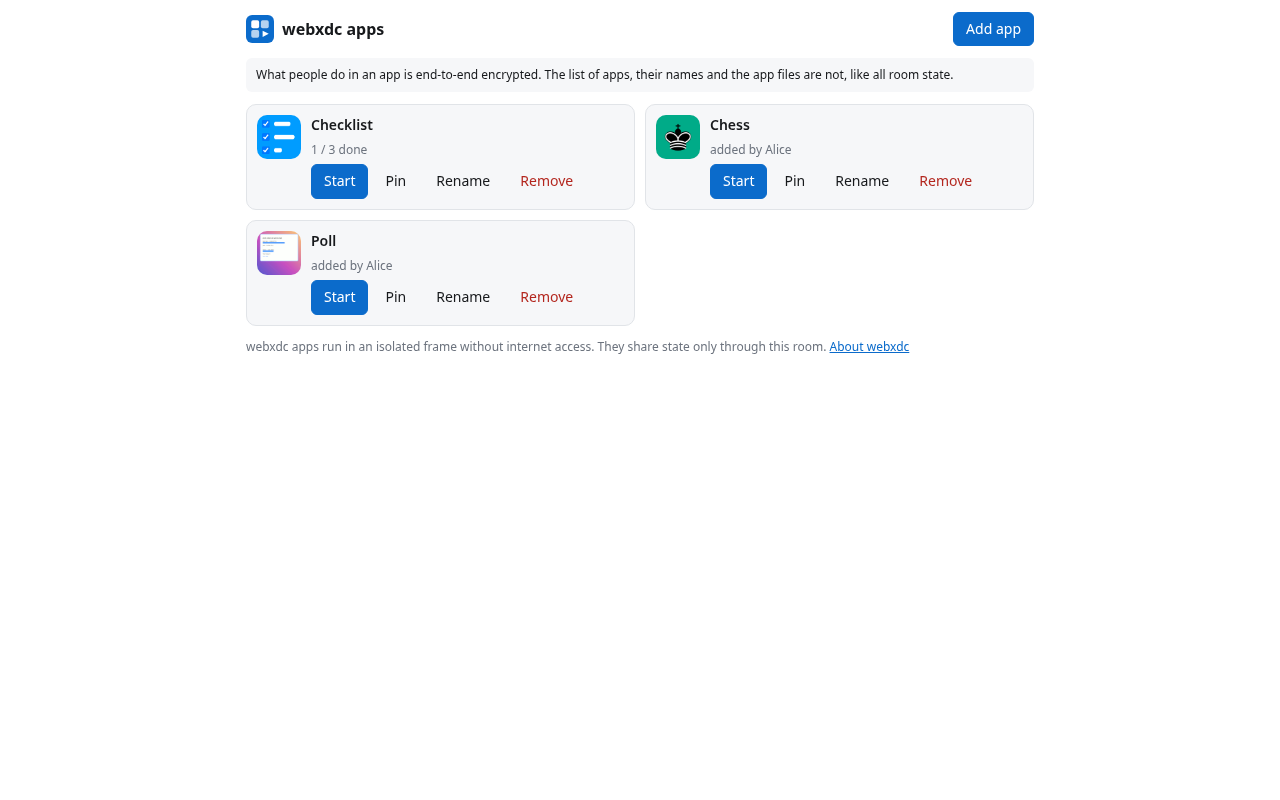Pin the Poll app
This screenshot has height=800, width=1280.
pyautogui.click(x=396, y=297)
